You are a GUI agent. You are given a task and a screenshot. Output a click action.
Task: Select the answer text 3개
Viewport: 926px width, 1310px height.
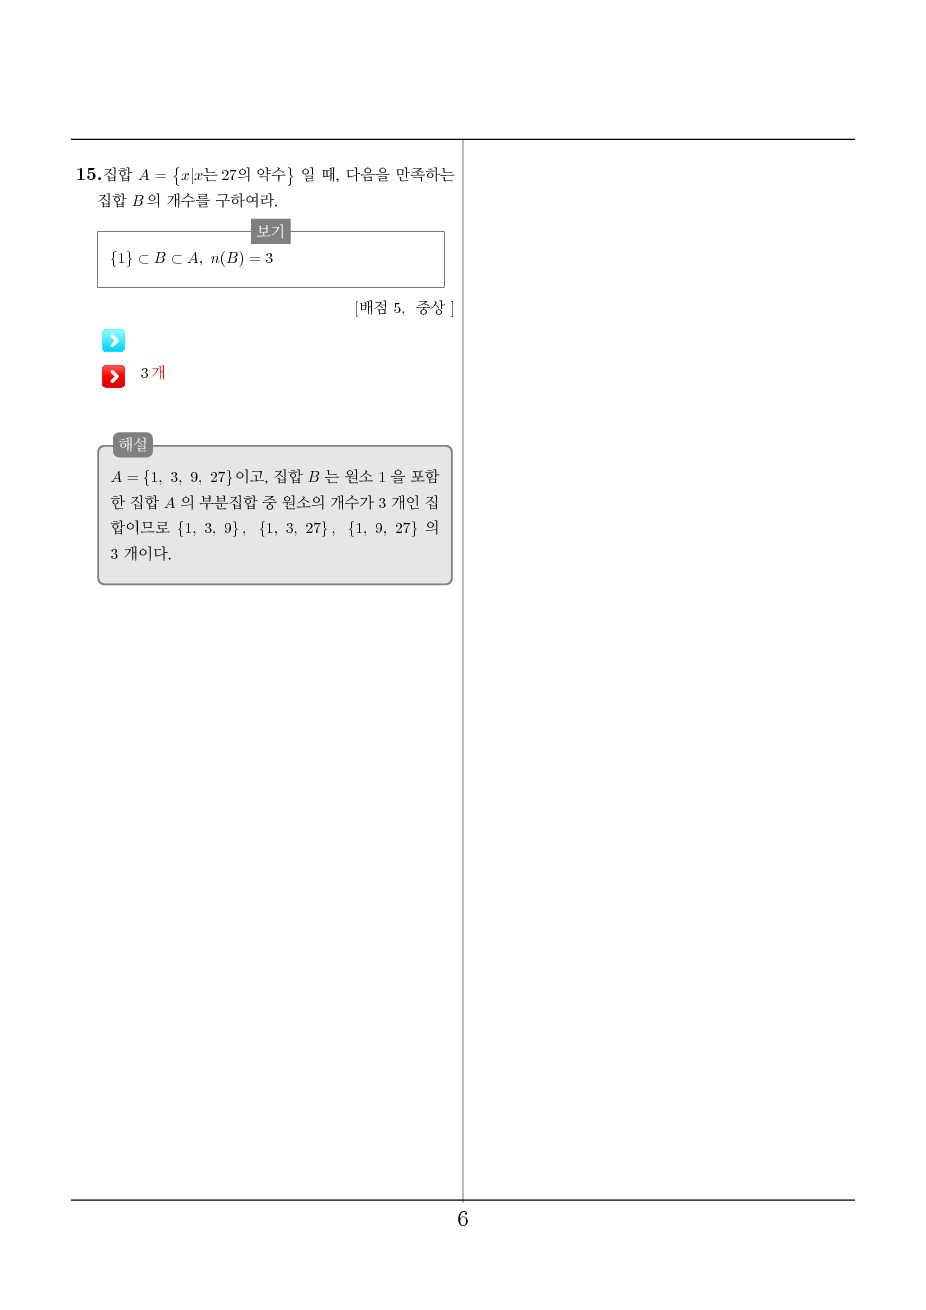[x=153, y=373]
